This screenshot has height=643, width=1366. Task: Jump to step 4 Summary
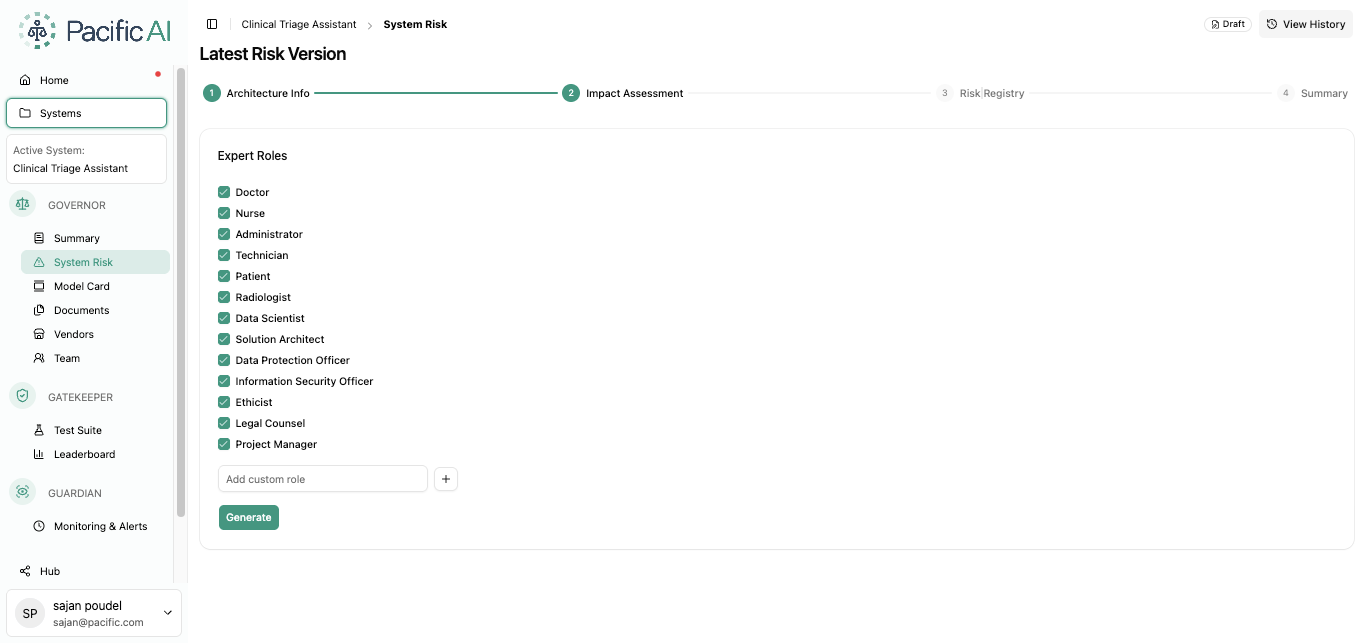coord(1312,93)
